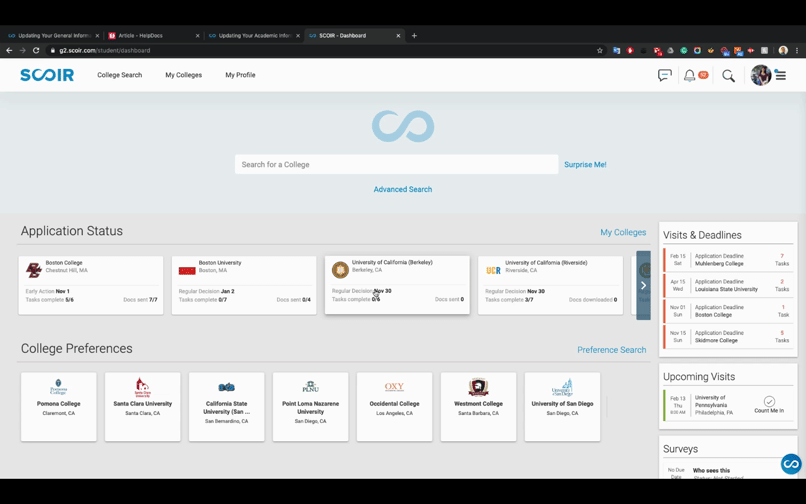Click the Westmont College shield logo

[x=478, y=387]
